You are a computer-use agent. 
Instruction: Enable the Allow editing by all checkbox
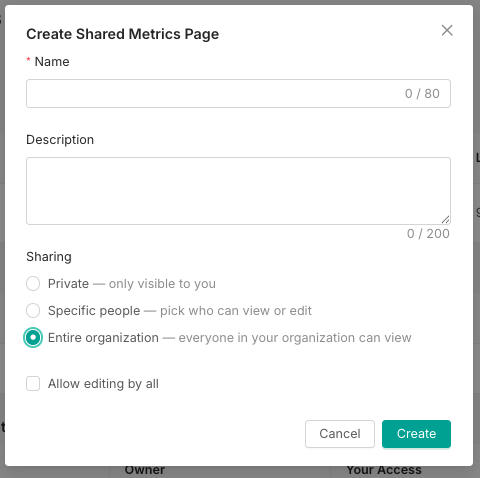[33, 384]
